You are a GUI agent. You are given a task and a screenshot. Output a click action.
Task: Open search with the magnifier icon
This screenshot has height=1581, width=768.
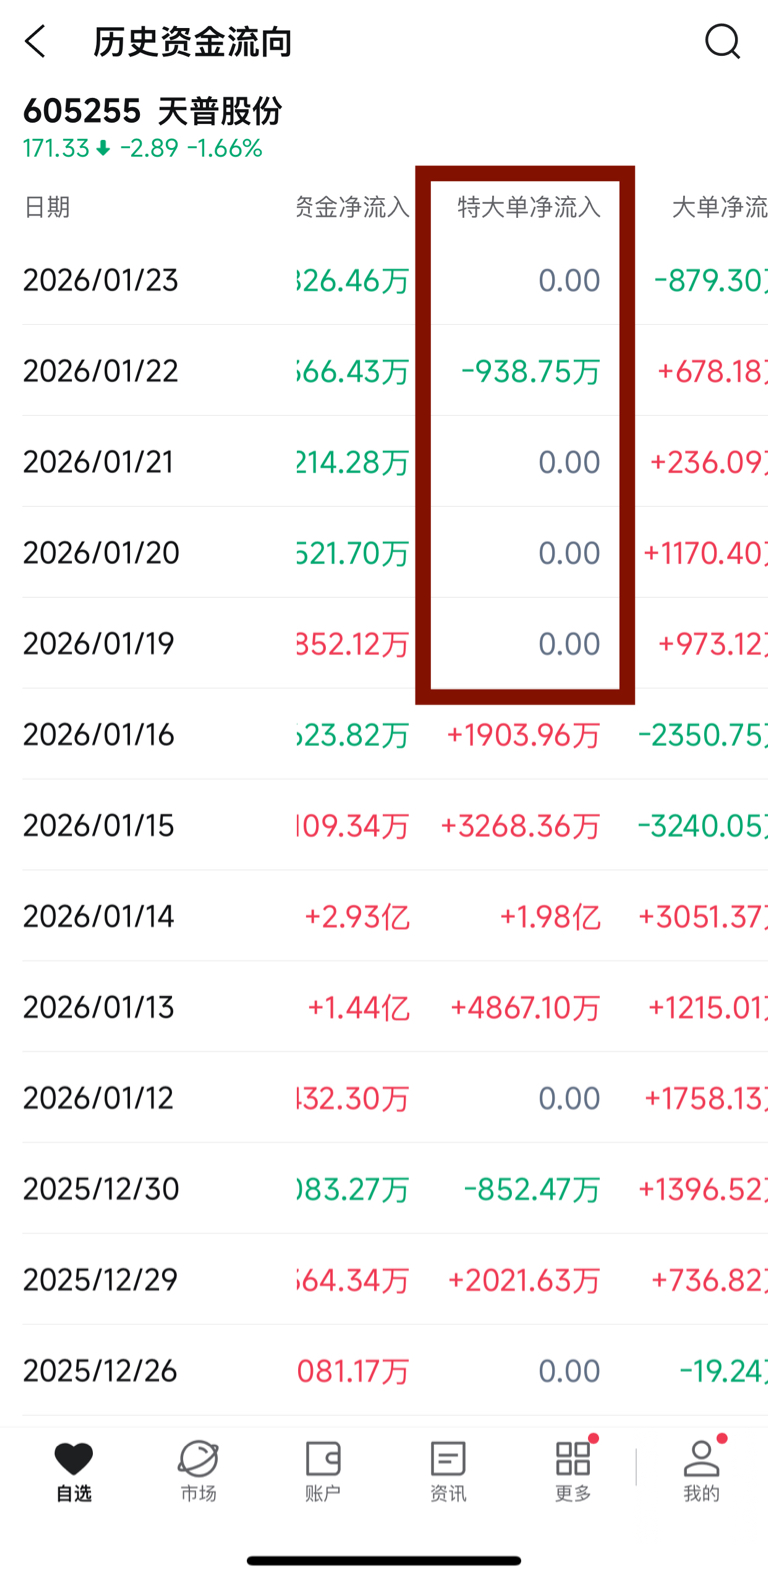(722, 42)
